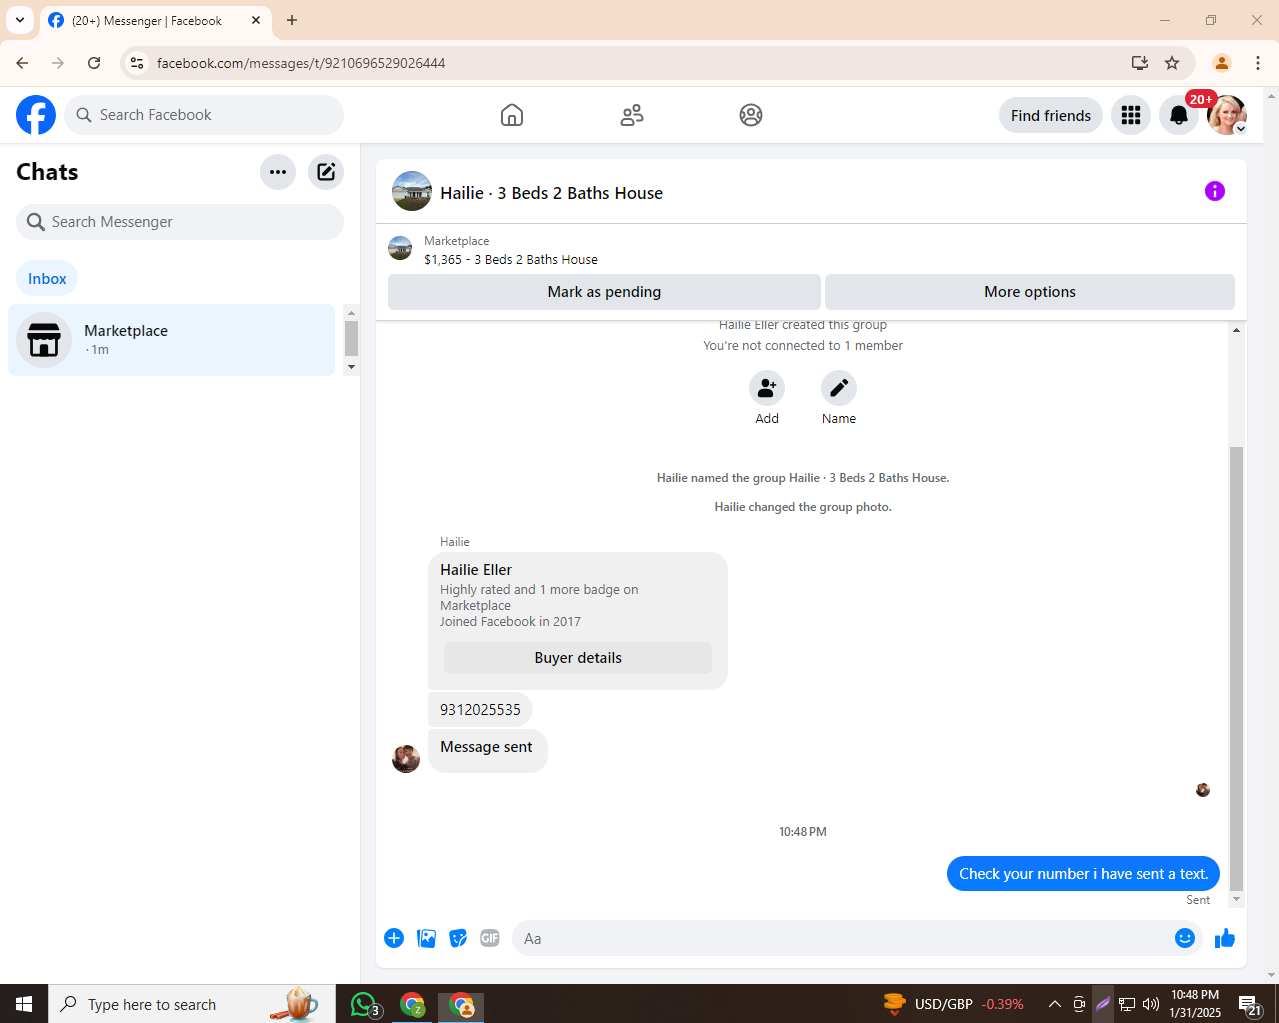The height and width of the screenshot is (1023, 1279).
Task: Click the More options button
Action: [1030, 292]
